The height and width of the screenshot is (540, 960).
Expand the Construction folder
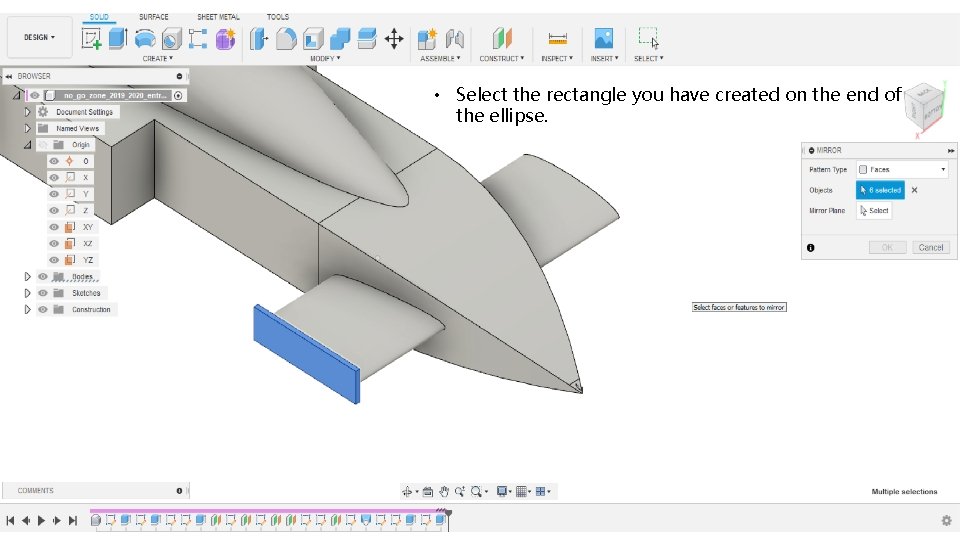coord(28,310)
